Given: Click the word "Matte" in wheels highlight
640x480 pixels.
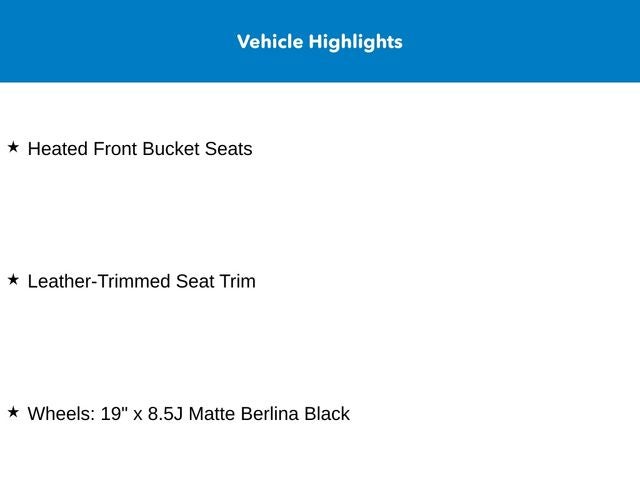Looking at the screenshot, I should click(212, 414).
